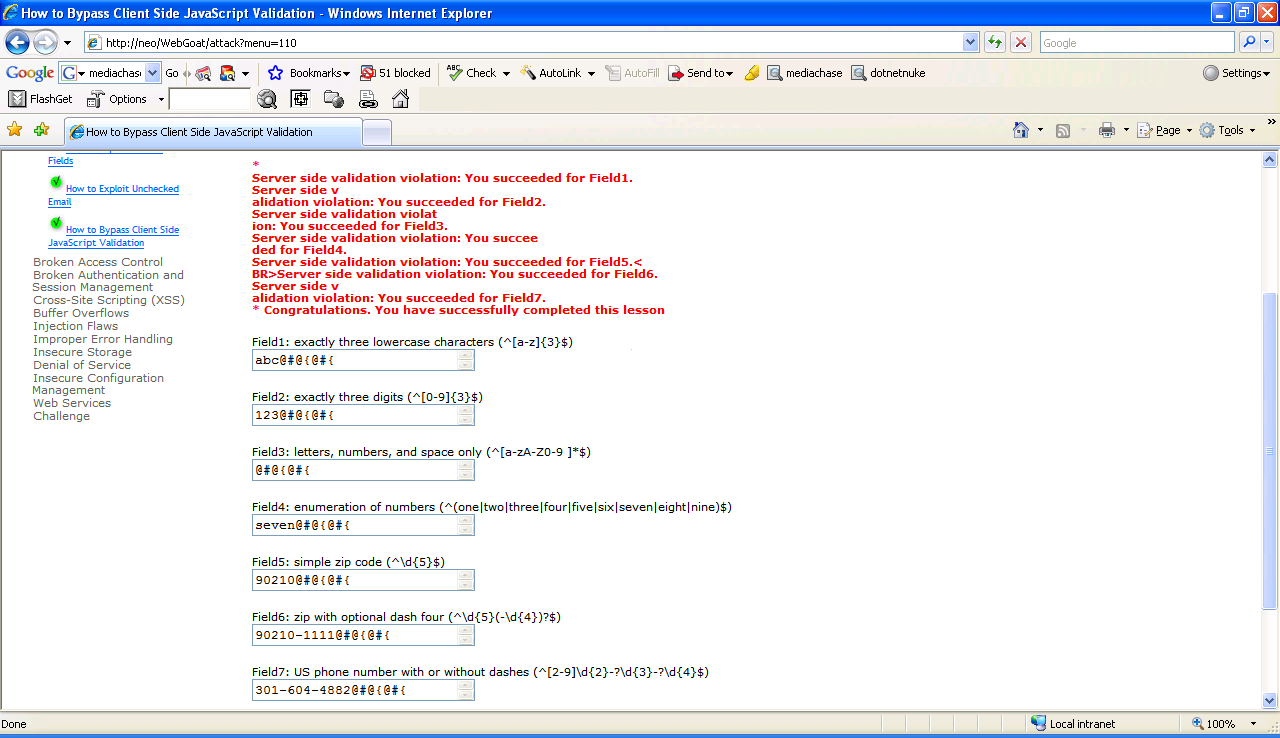Viewport: 1280px width, 738px height.
Task: Open the Page menu in command bar
Action: (1166, 130)
